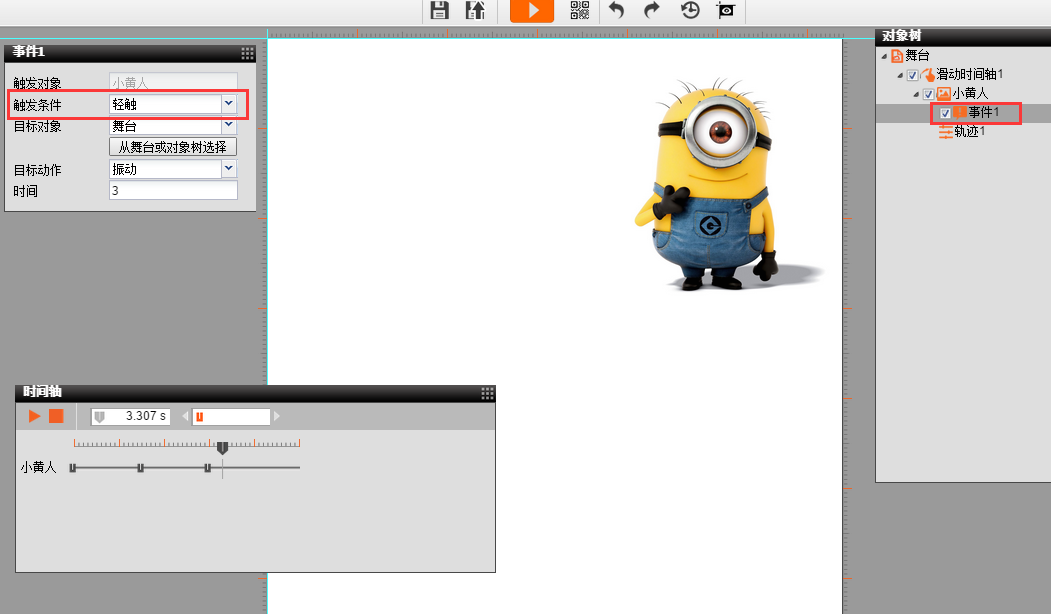Click the 对象树 panel title
Image resolution: width=1051 pixels, height=614 pixels.
tap(902, 36)
